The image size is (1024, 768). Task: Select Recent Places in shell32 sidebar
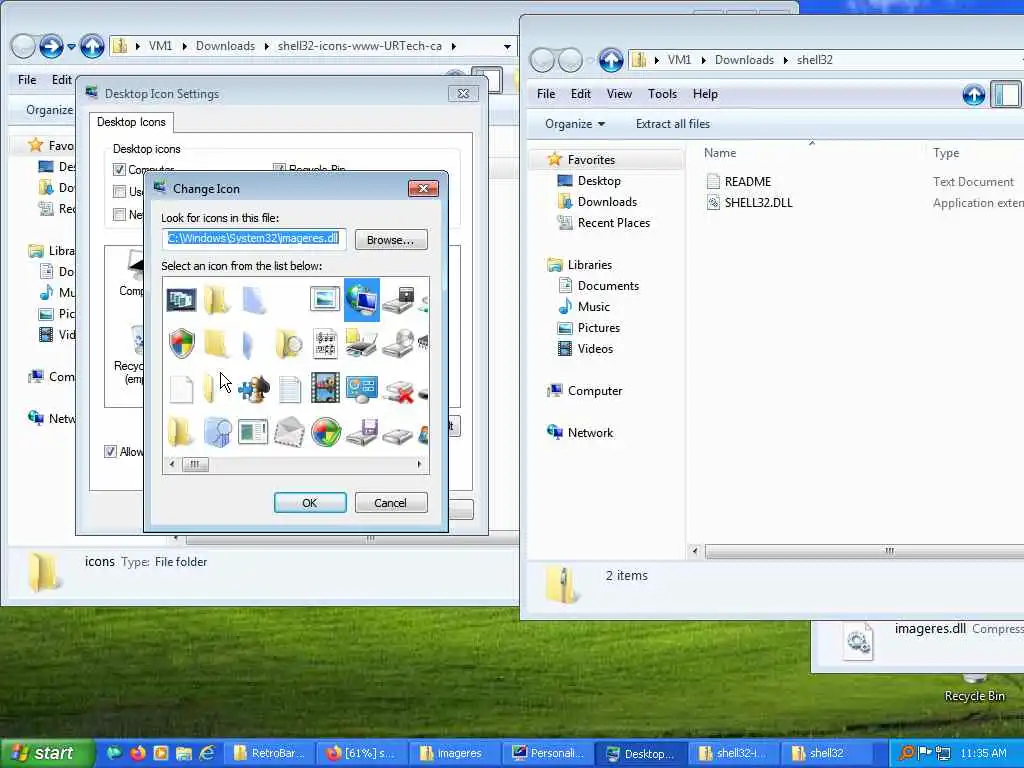(x=604, y=223)
